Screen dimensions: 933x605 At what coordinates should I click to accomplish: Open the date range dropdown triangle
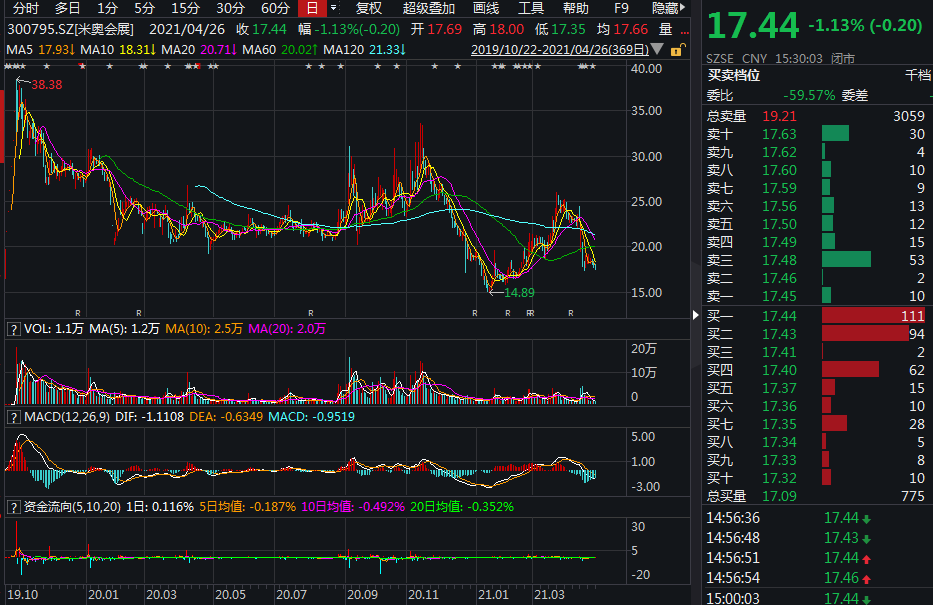point(657,49)
